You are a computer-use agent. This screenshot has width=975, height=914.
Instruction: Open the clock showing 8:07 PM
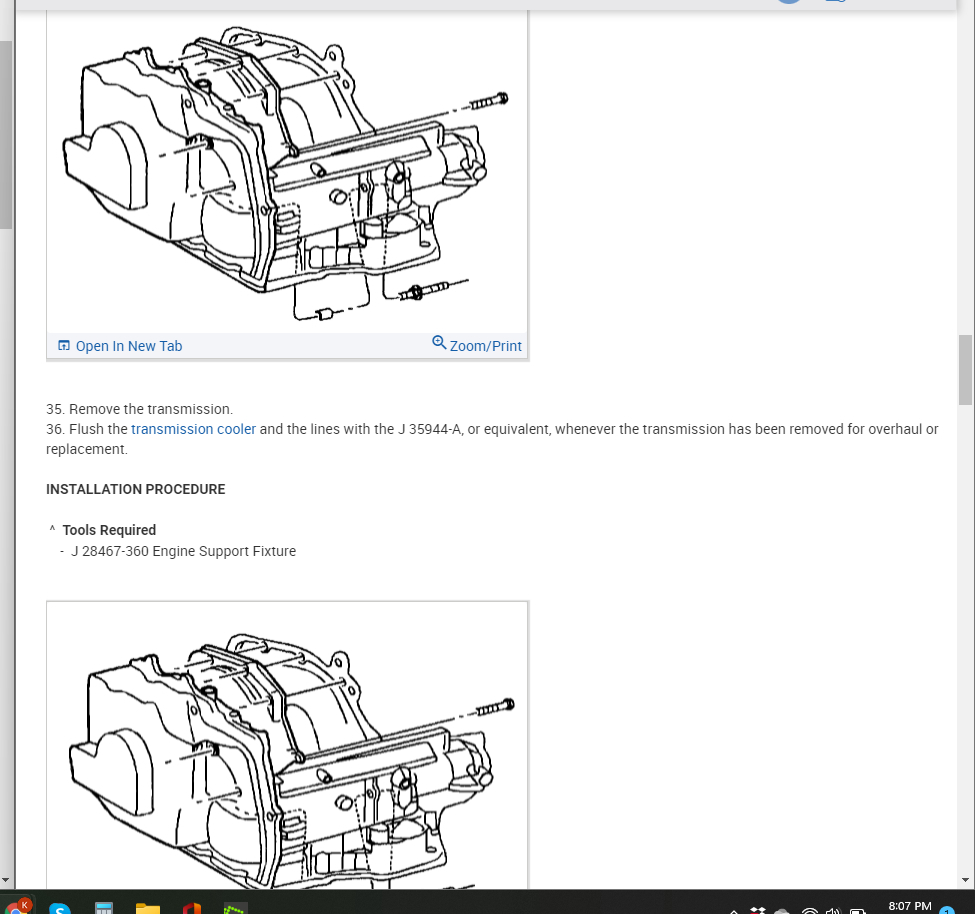[910, 907]
